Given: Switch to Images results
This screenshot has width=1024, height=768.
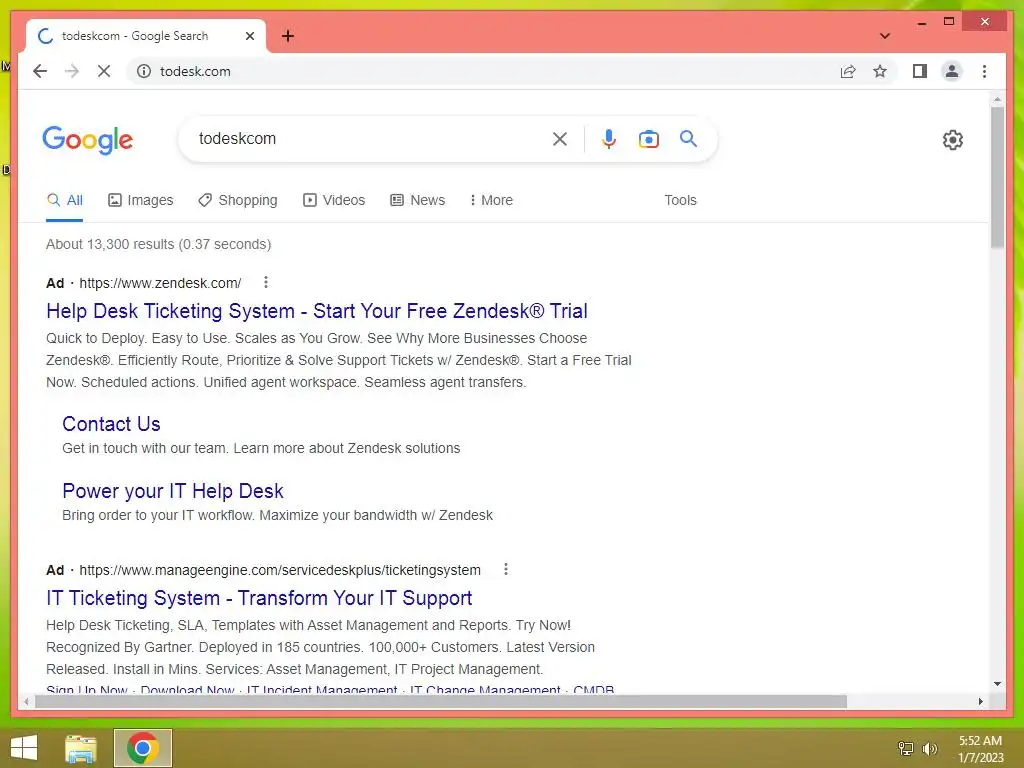Looking at the screenshot, I should coord(140,200).
